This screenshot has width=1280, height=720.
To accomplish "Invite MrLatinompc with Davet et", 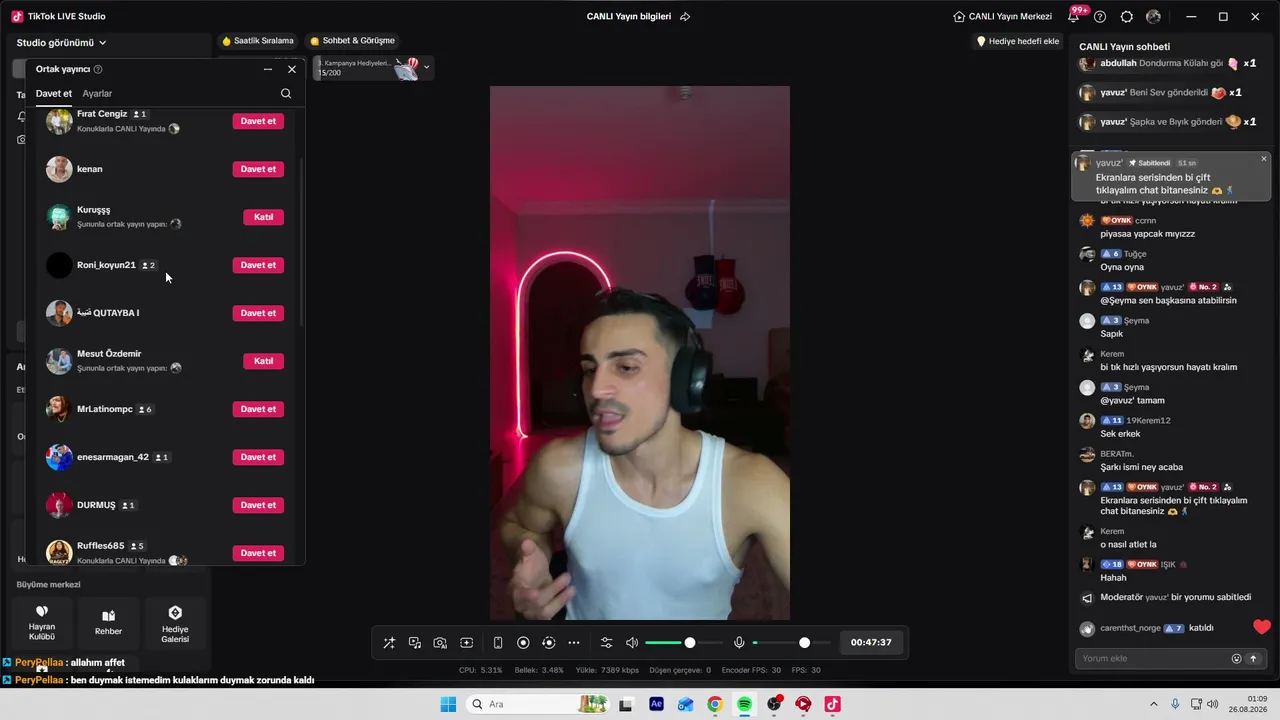I will [258, 409].
